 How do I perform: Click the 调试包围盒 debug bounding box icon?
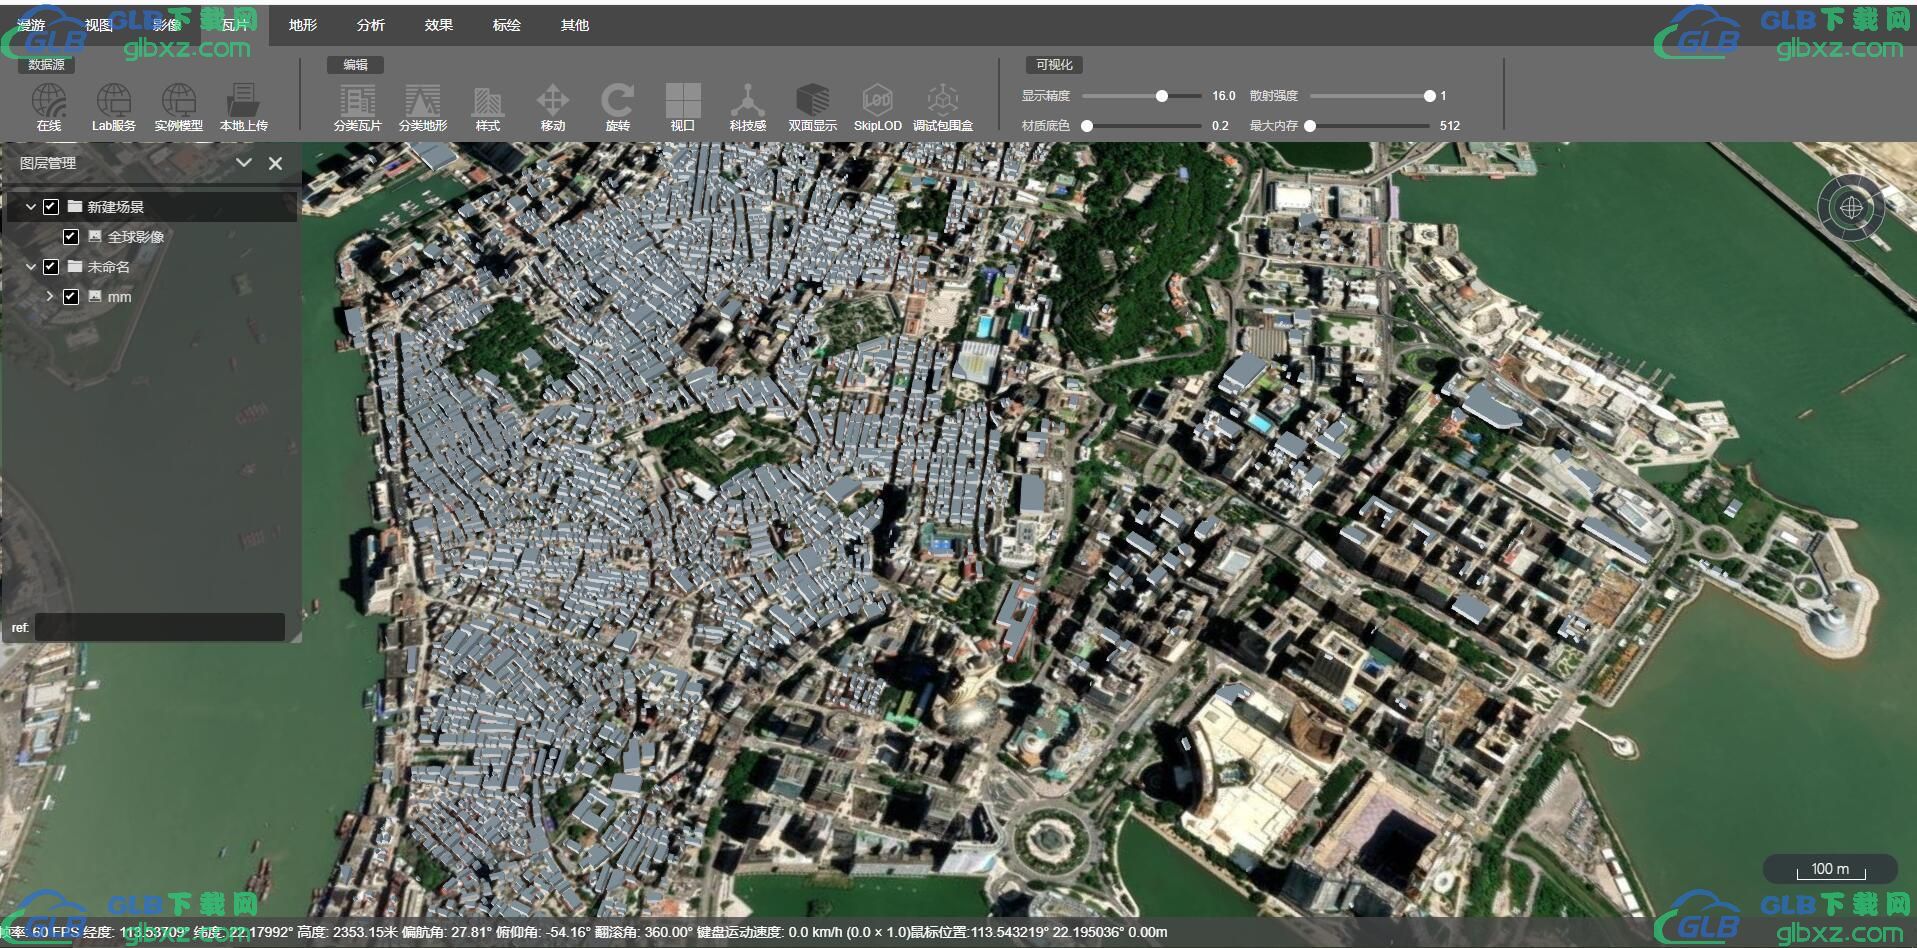pyautogui.click(x=942, y=107)
